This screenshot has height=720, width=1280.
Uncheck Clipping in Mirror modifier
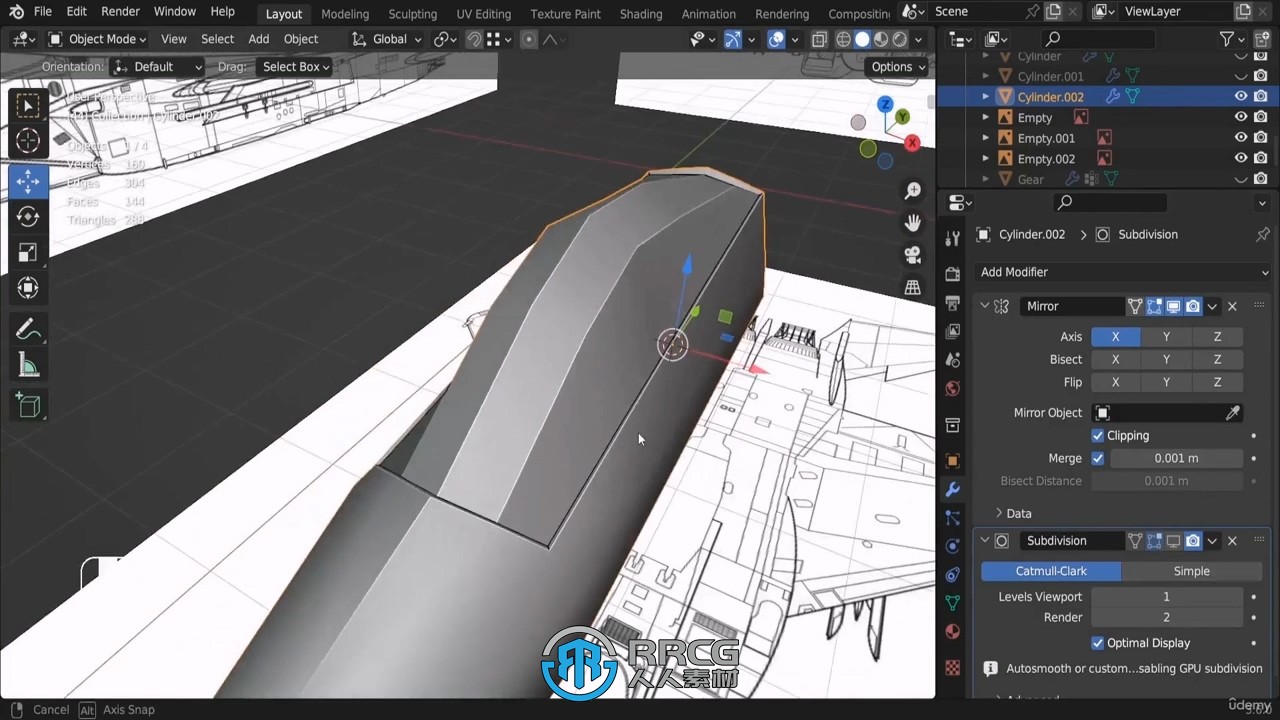1098,435
